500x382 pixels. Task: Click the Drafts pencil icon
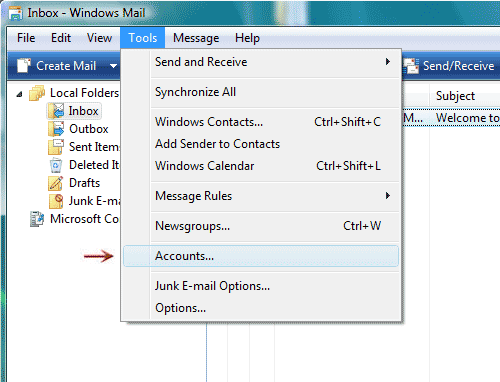click(56, 183)
